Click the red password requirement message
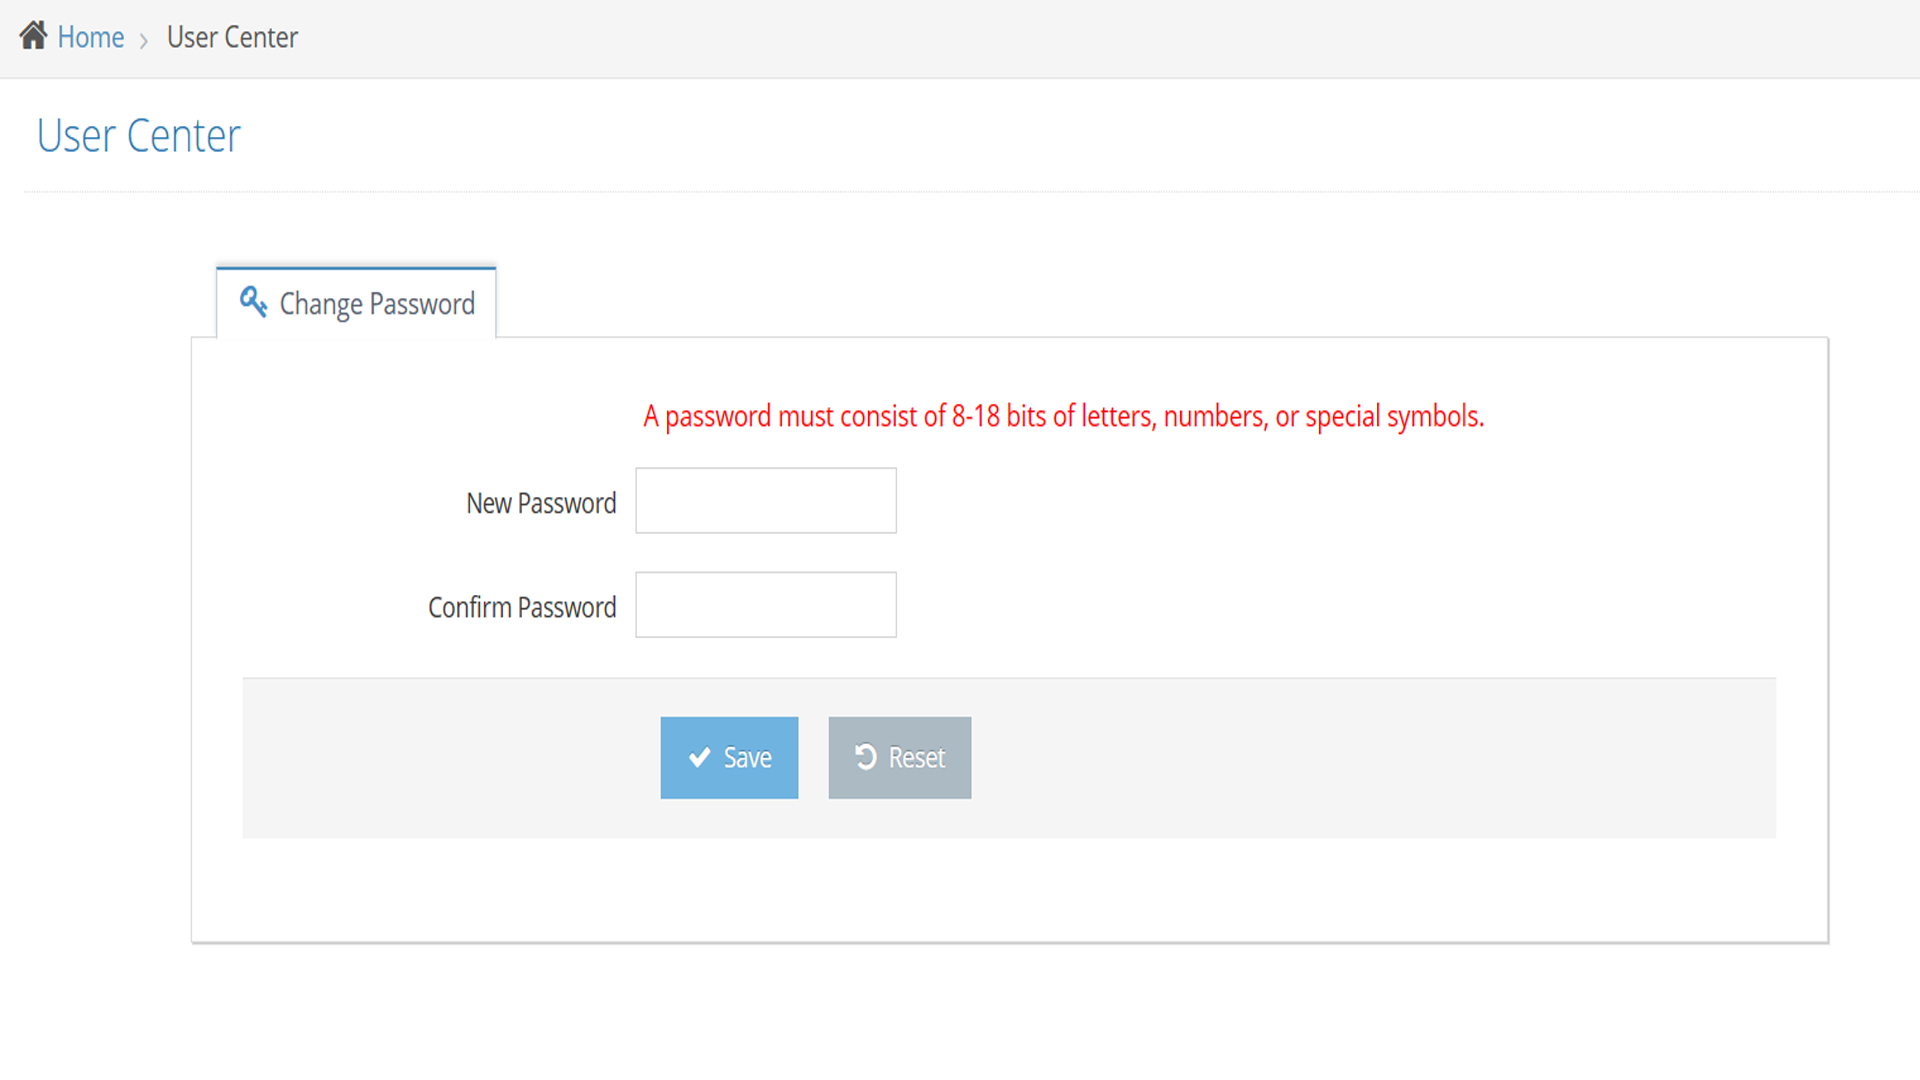1920x1080 pixels. pos(1063,416)
